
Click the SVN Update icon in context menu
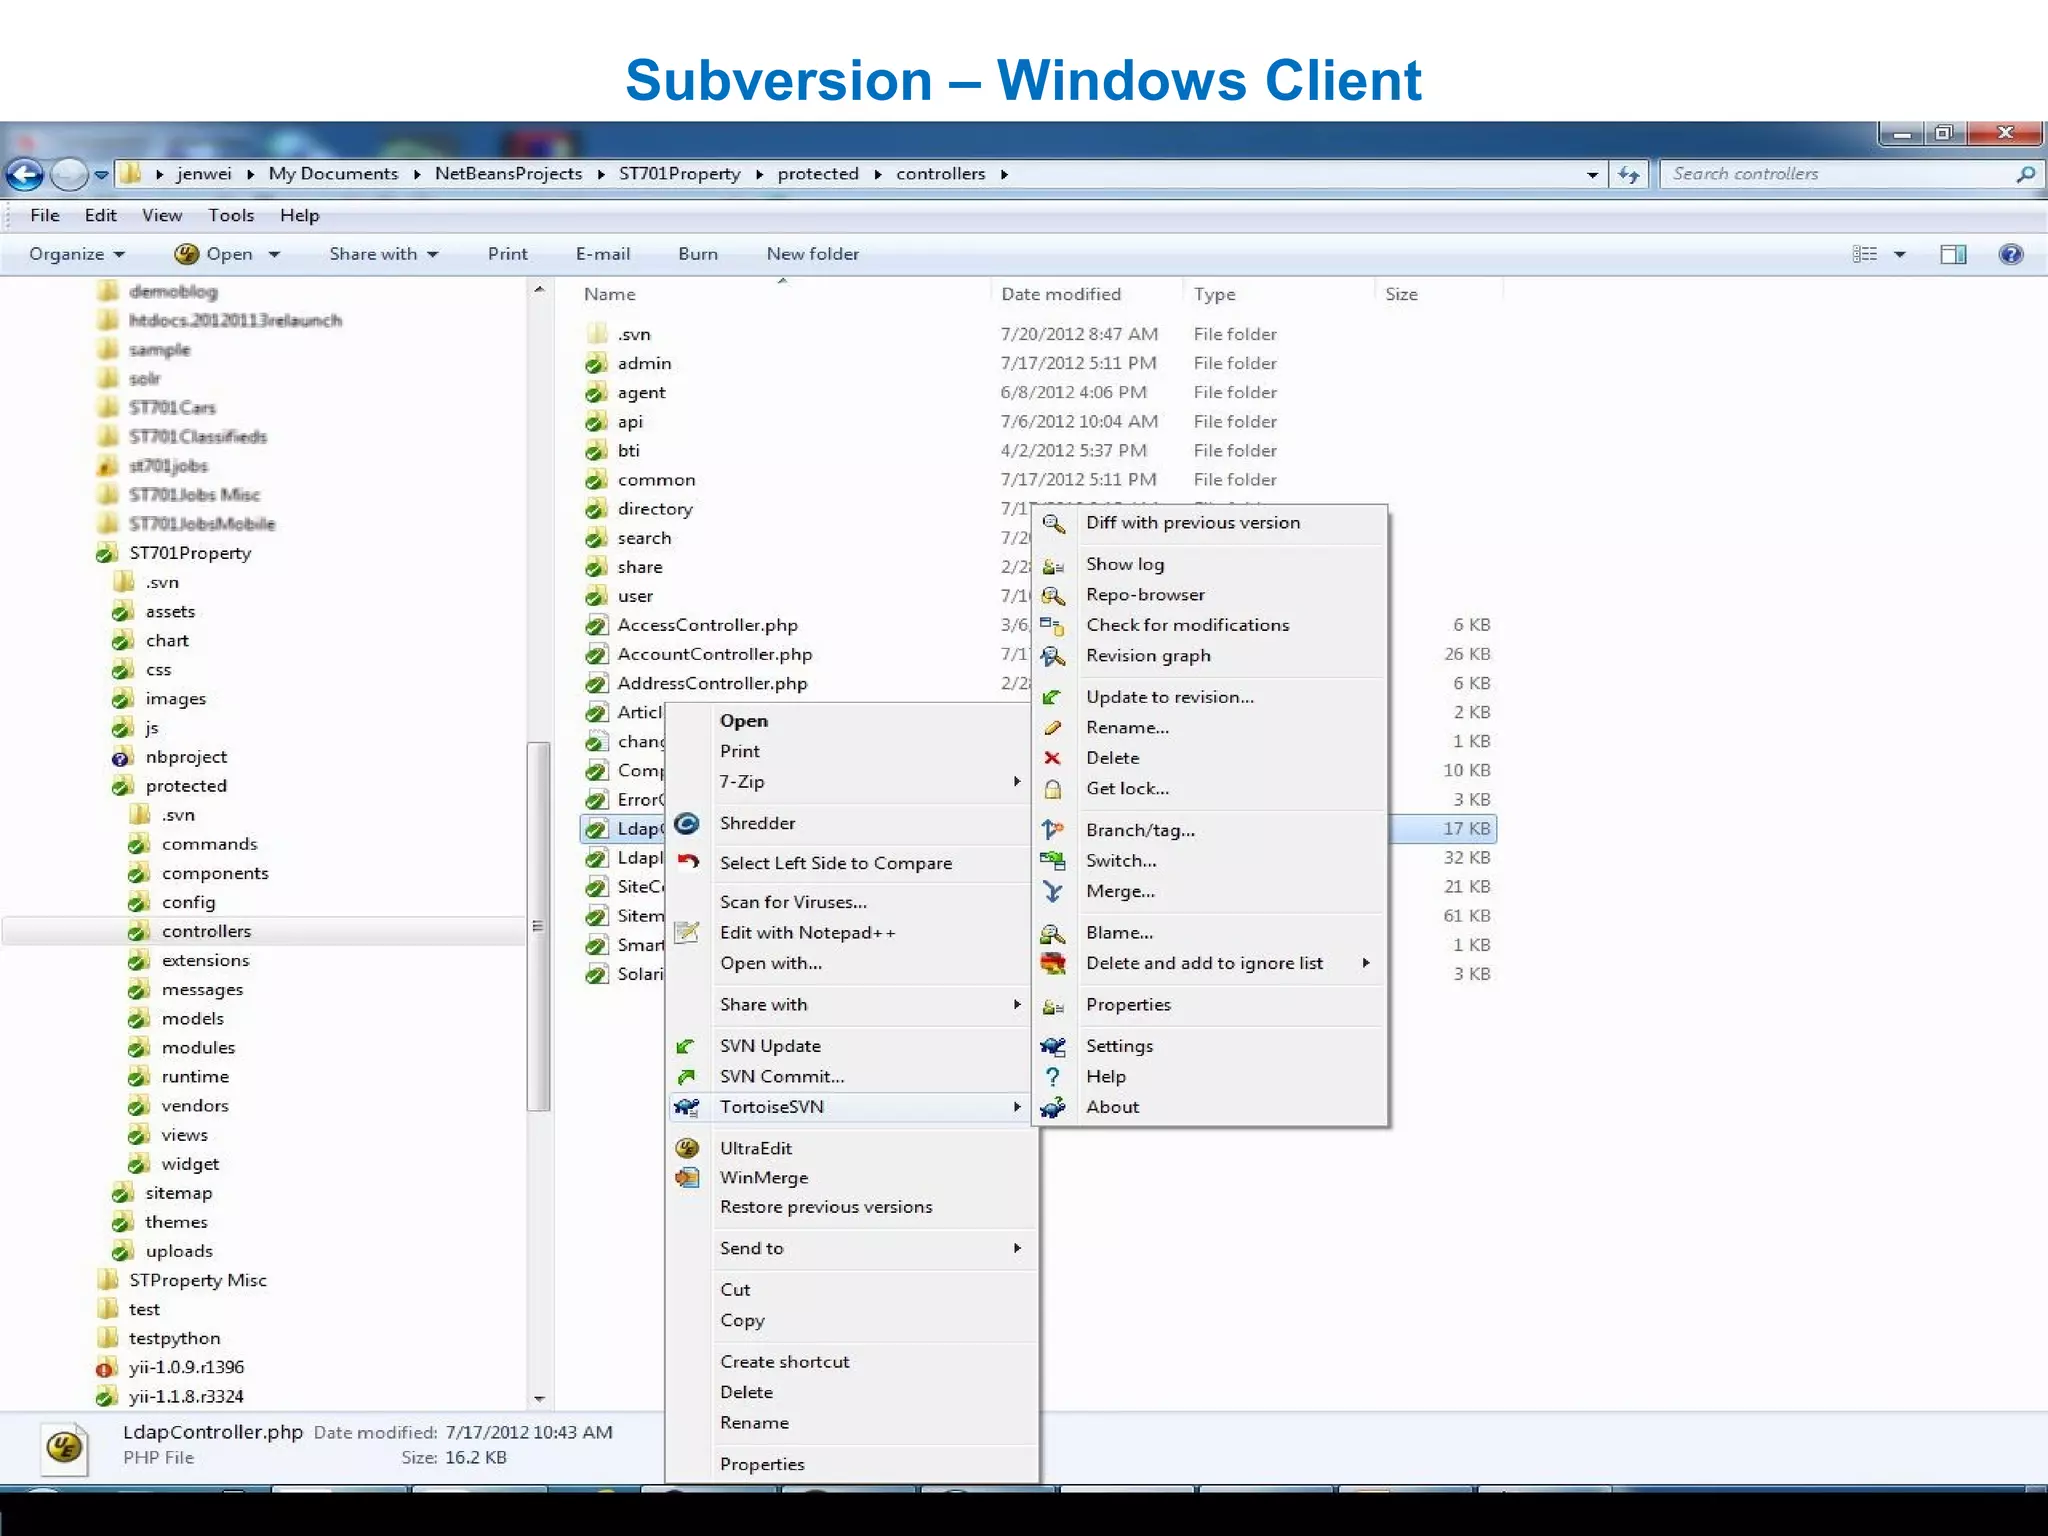tap(687, 1047)
